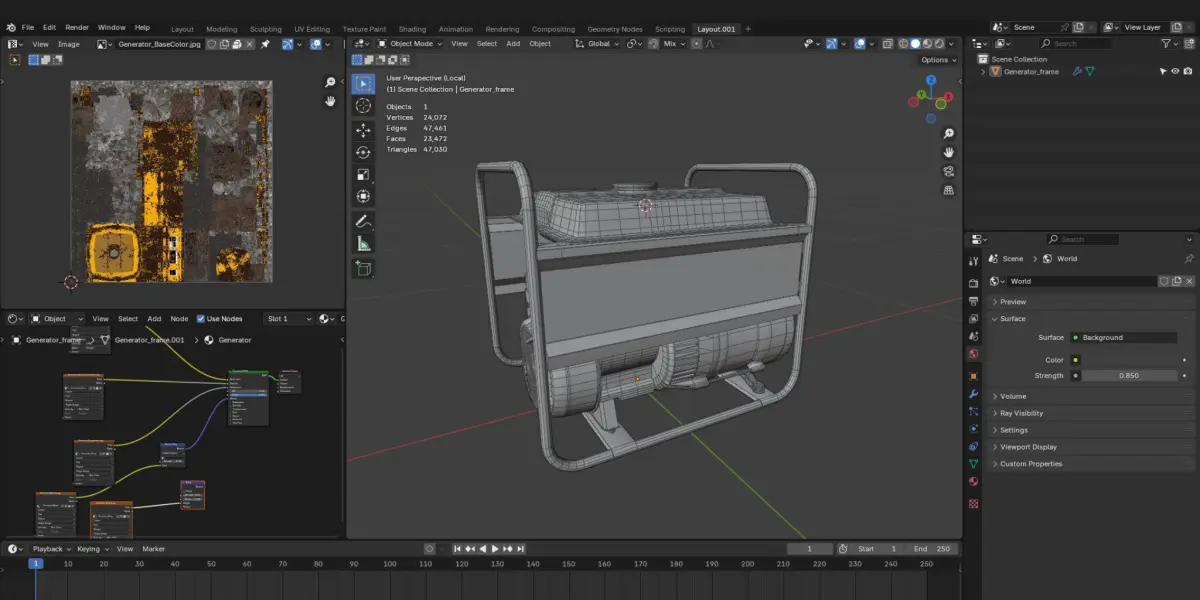Expand Generator_frame in the outliner

coord(983,72)
